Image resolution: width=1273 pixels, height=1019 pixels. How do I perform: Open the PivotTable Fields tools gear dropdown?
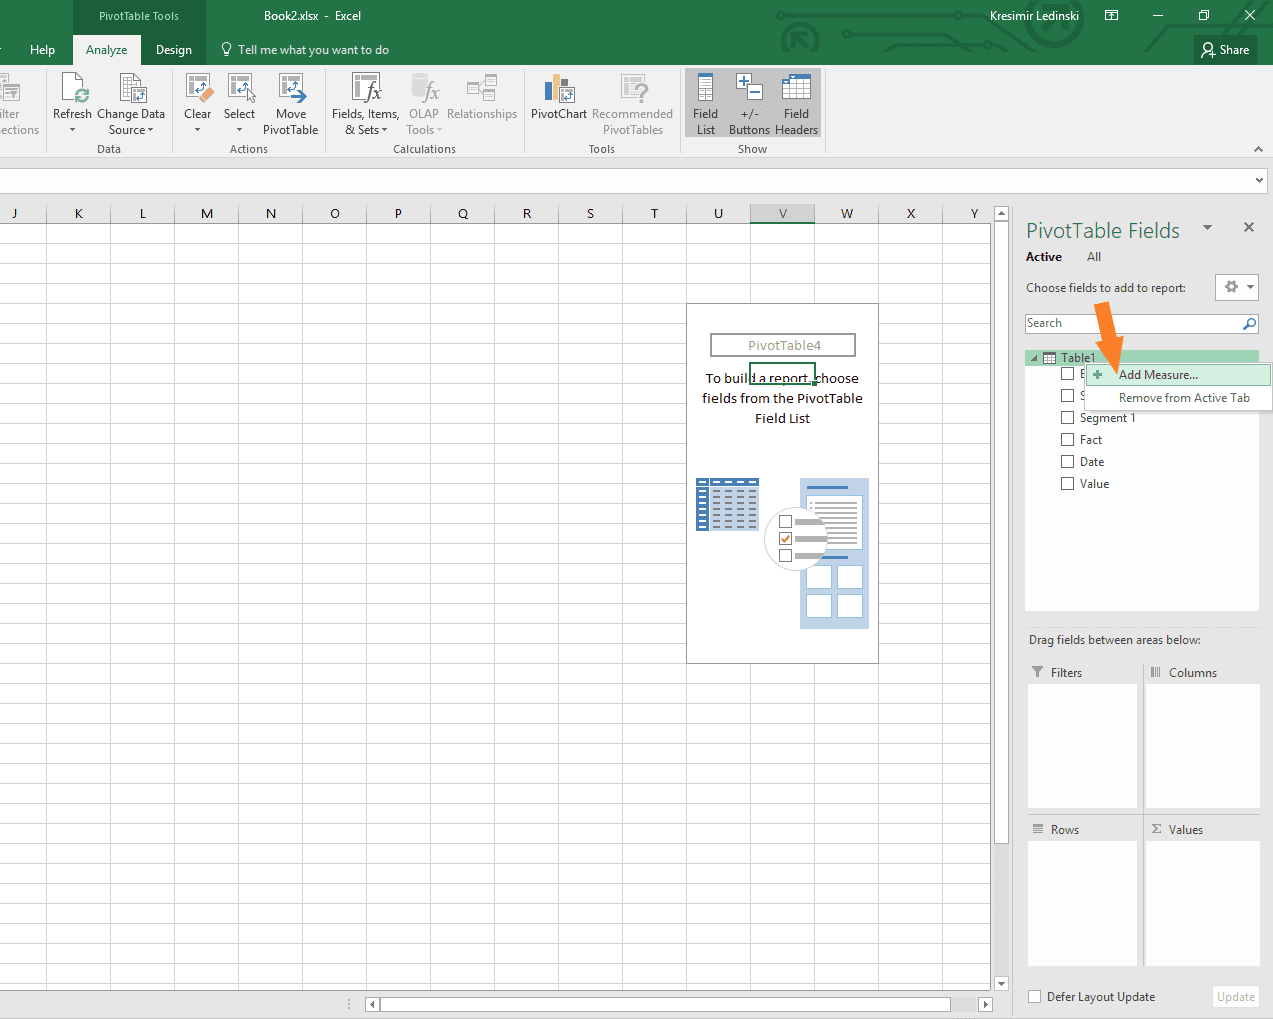tap(1236, 287)
